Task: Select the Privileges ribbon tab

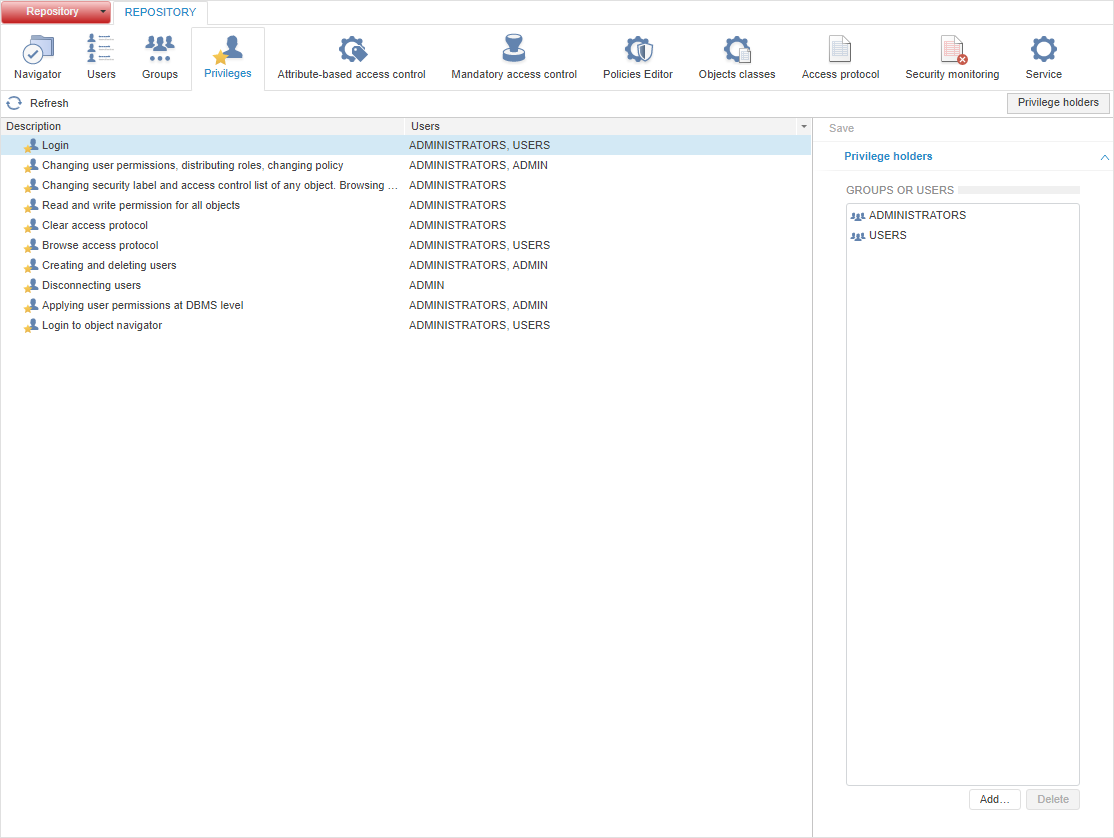Action: (228, 58)
